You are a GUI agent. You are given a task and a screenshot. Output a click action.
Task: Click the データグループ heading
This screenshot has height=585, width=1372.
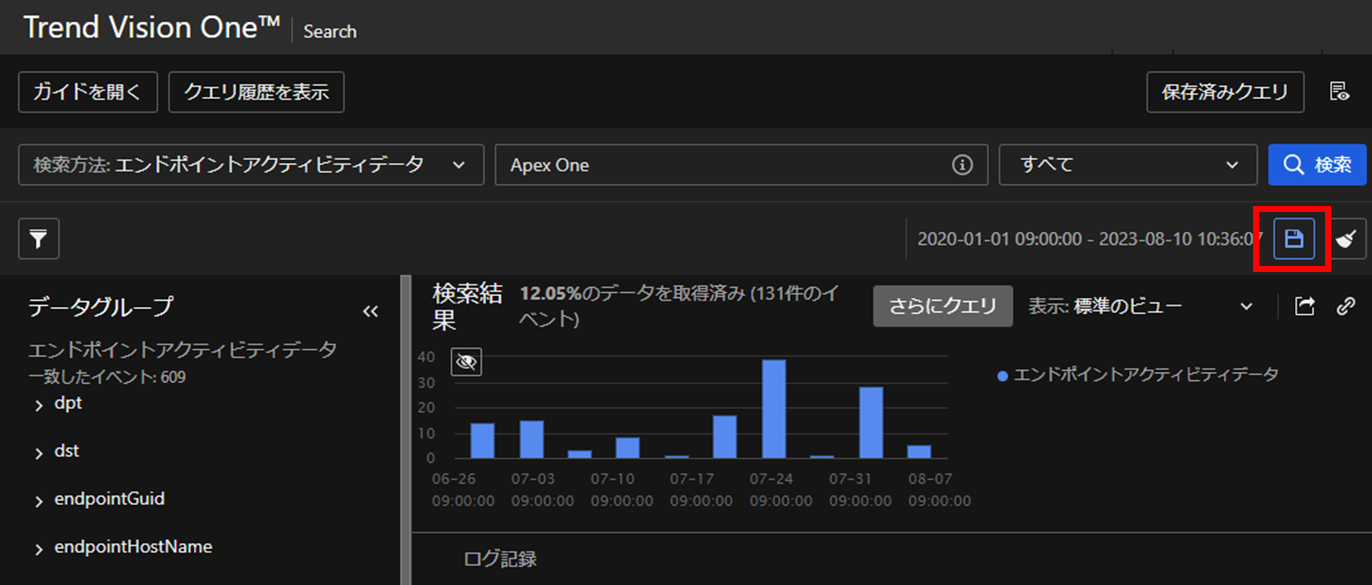[101, 307]
